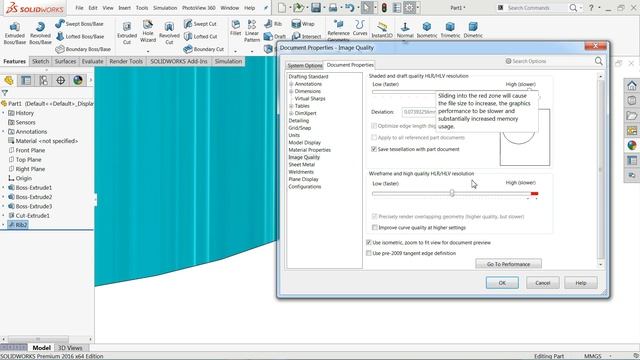The width and height of the screenshot is (640, 360).
Task: Expand Annotations in options tree
Action: (291, 84)
